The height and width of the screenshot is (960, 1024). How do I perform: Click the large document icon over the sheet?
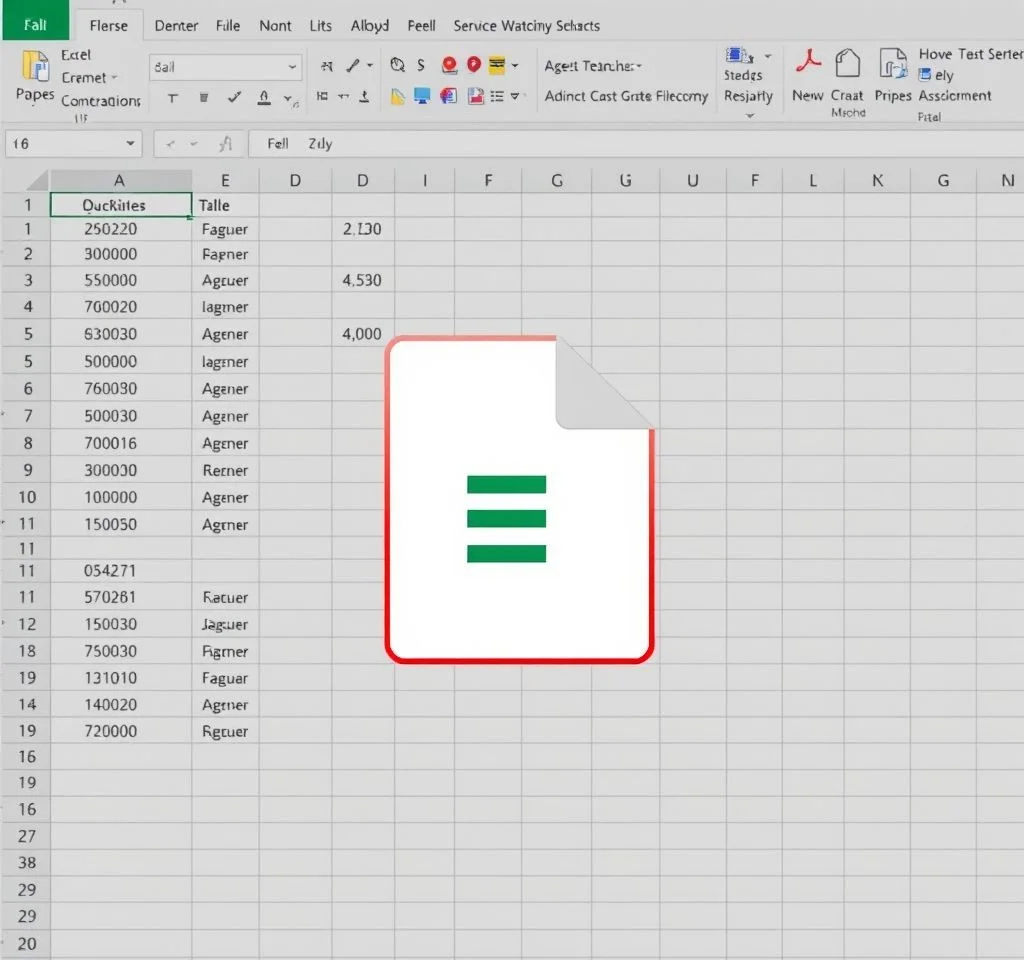[x=520, y=500]
